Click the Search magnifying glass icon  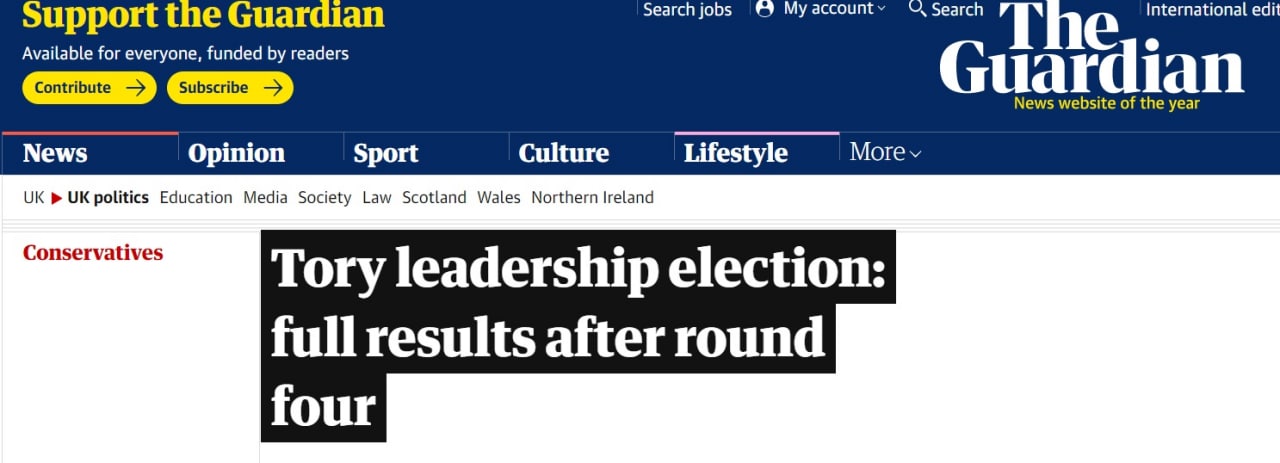pyautogui.click(x=917, y=9)
